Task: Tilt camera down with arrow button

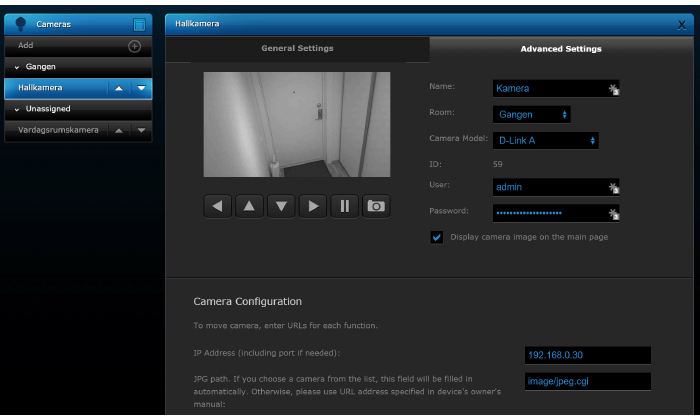Action: tap(282, 206)
